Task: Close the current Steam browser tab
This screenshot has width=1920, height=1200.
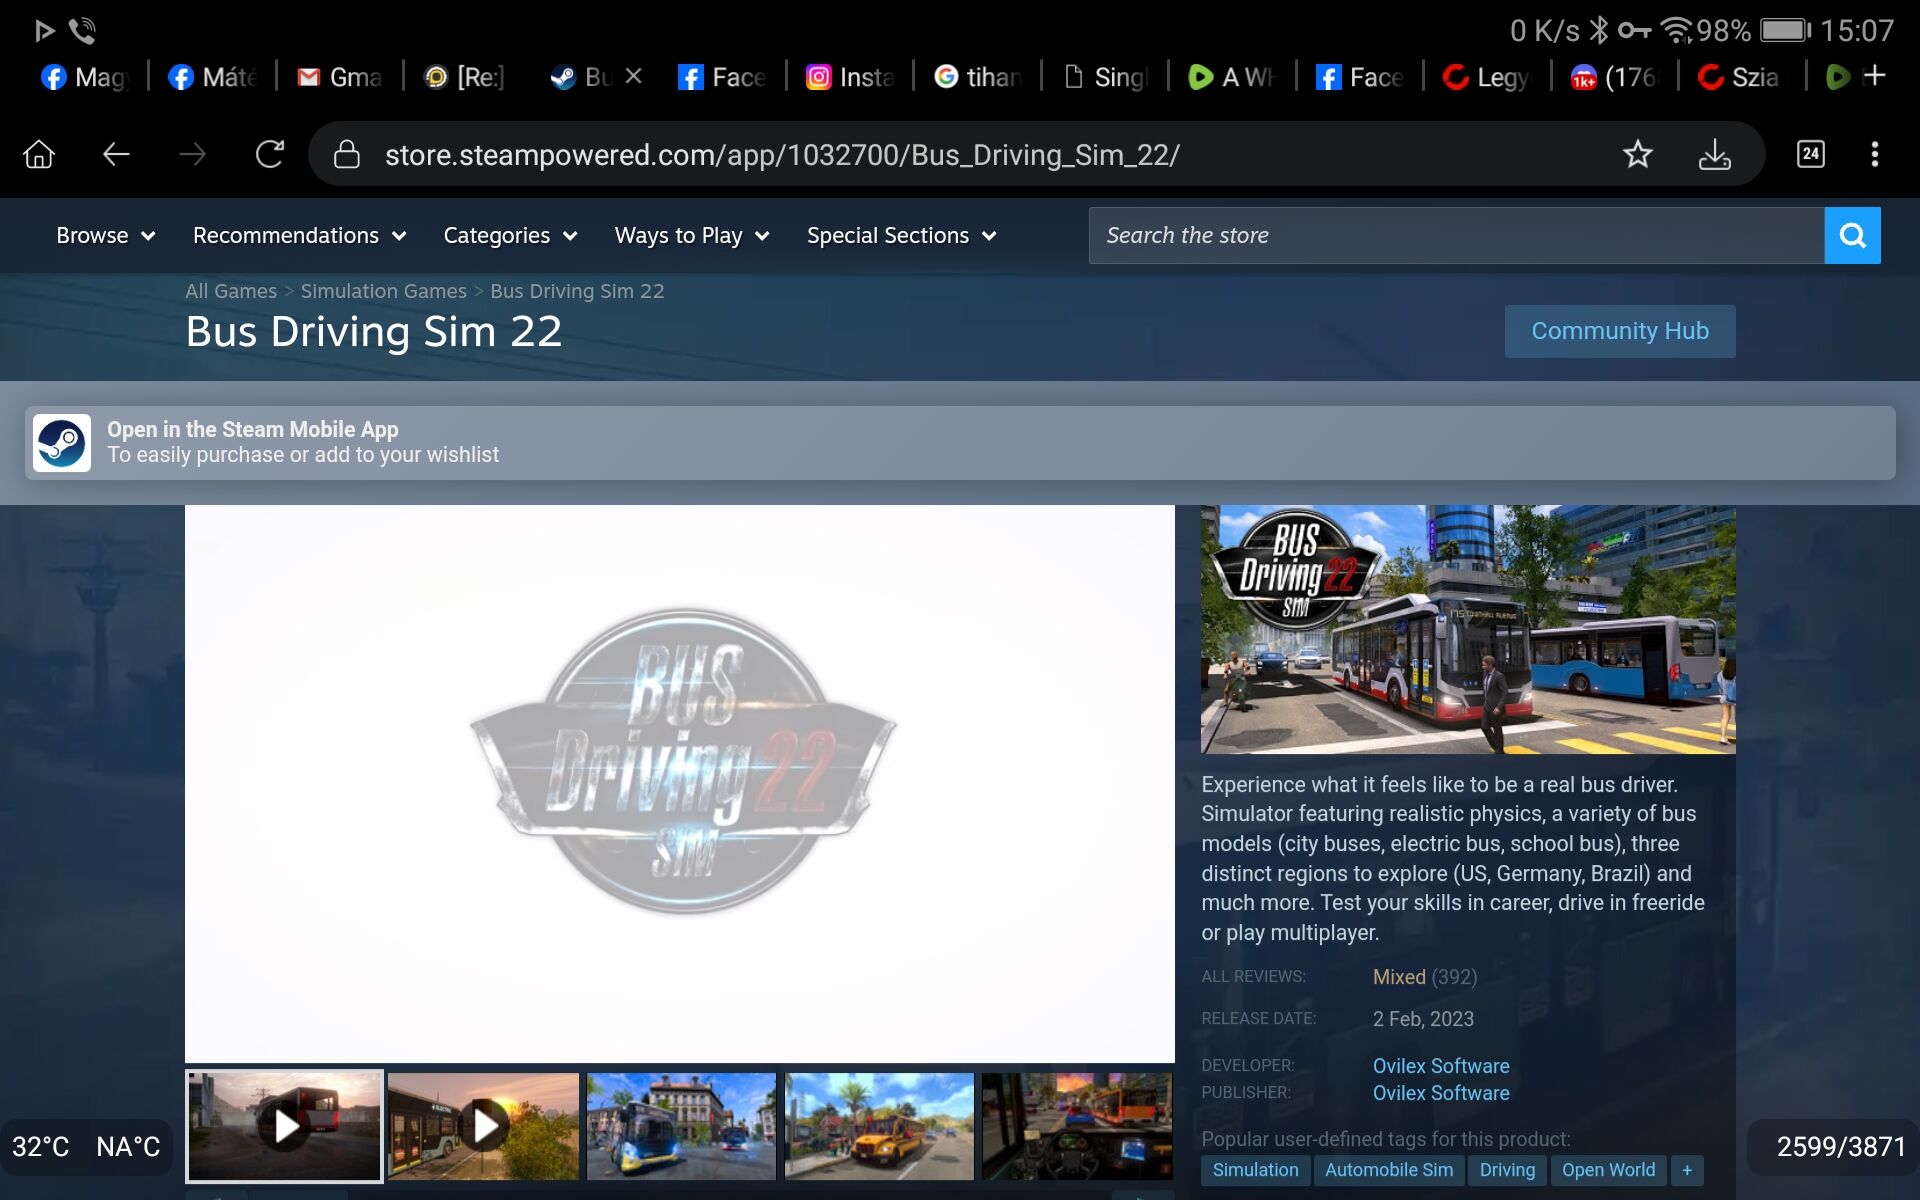Action: 633,76
